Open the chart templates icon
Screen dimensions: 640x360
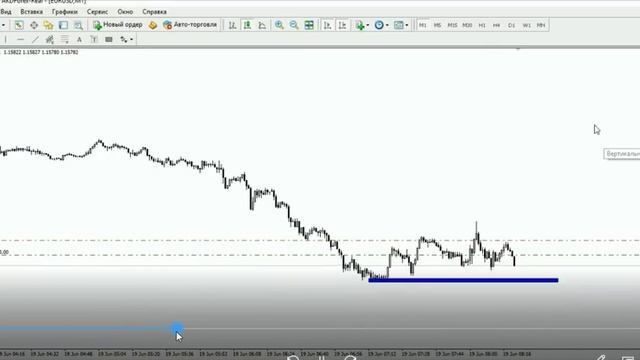click(x=398, y=25)
